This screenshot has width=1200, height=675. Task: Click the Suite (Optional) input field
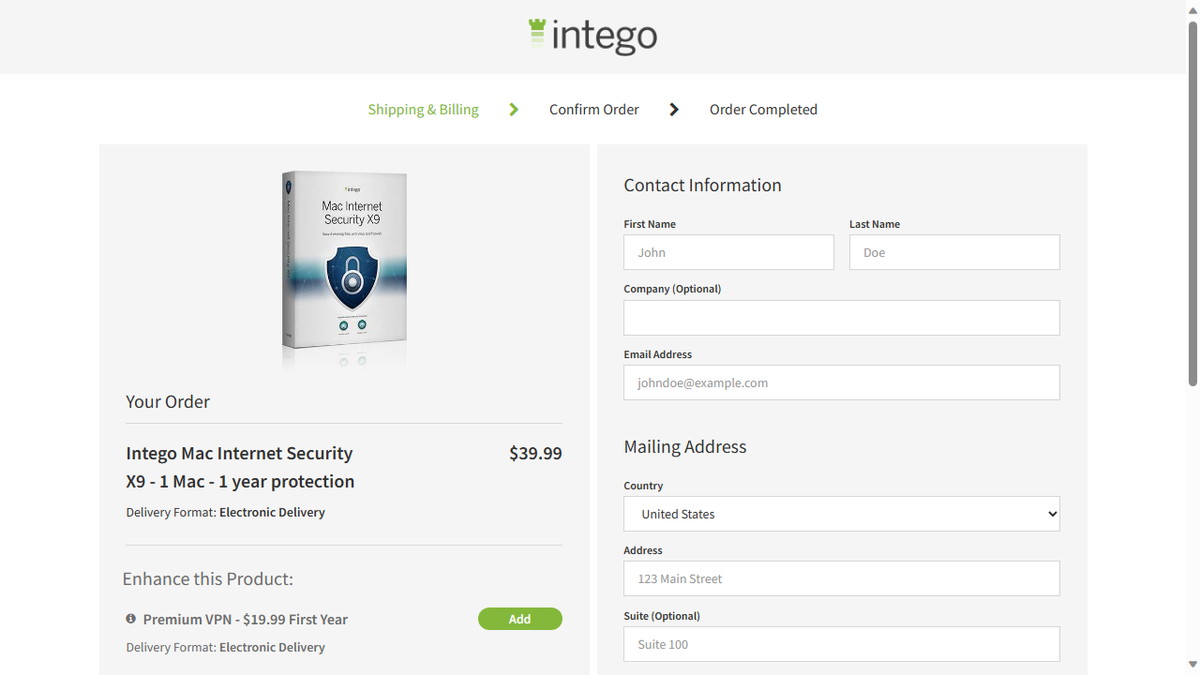pos(841,644)
